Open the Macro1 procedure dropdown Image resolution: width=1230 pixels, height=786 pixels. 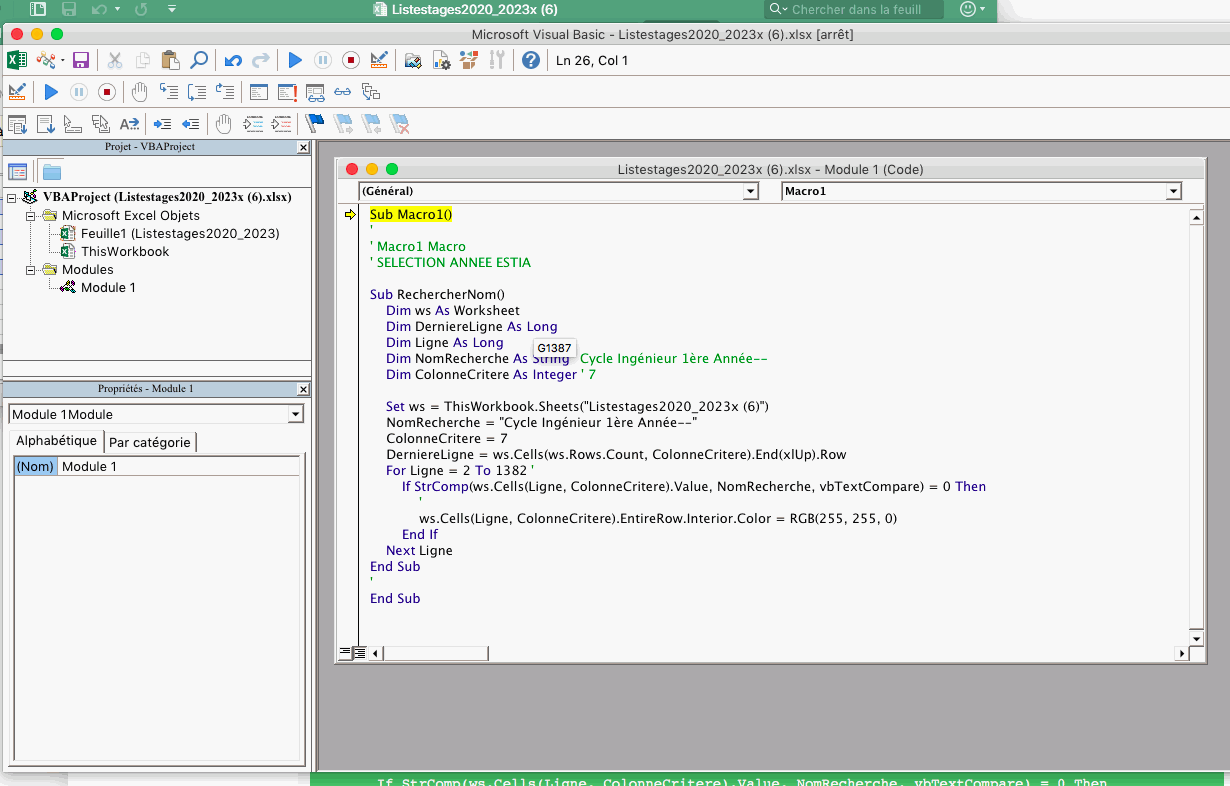[1174, 191]
